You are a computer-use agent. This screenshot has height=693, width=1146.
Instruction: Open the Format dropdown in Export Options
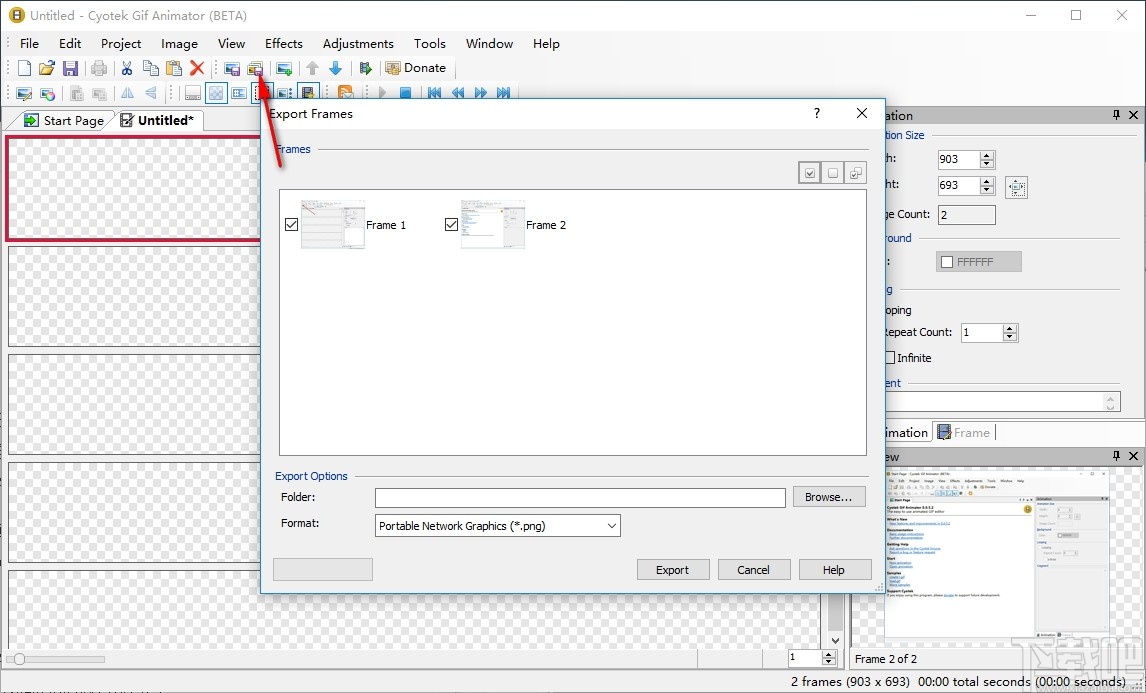(611, 525)
